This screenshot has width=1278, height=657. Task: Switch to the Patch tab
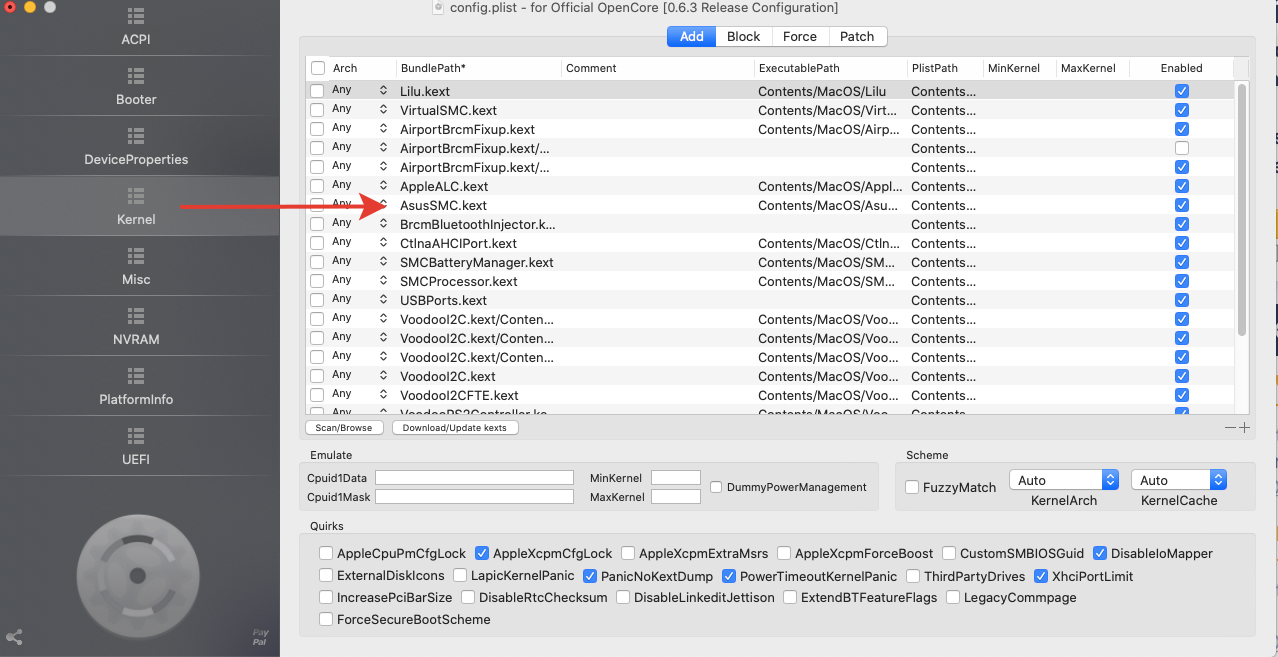pyautogui.click(x=857, y=36)
